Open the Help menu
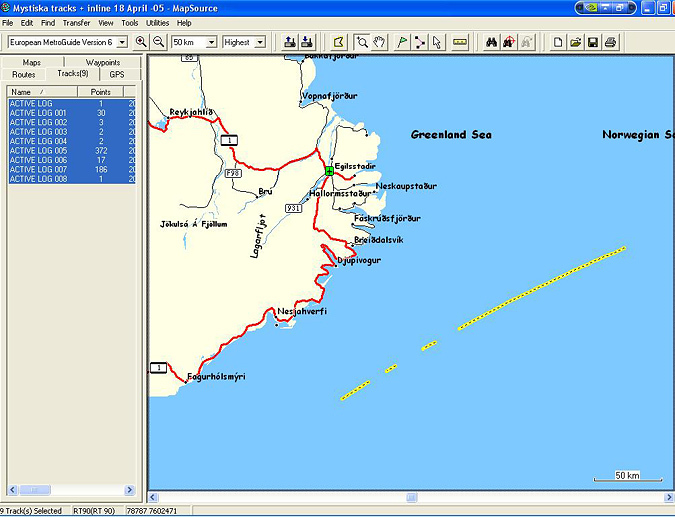The height and width of the screenshot is (517, 675). [x=184, y=23]
